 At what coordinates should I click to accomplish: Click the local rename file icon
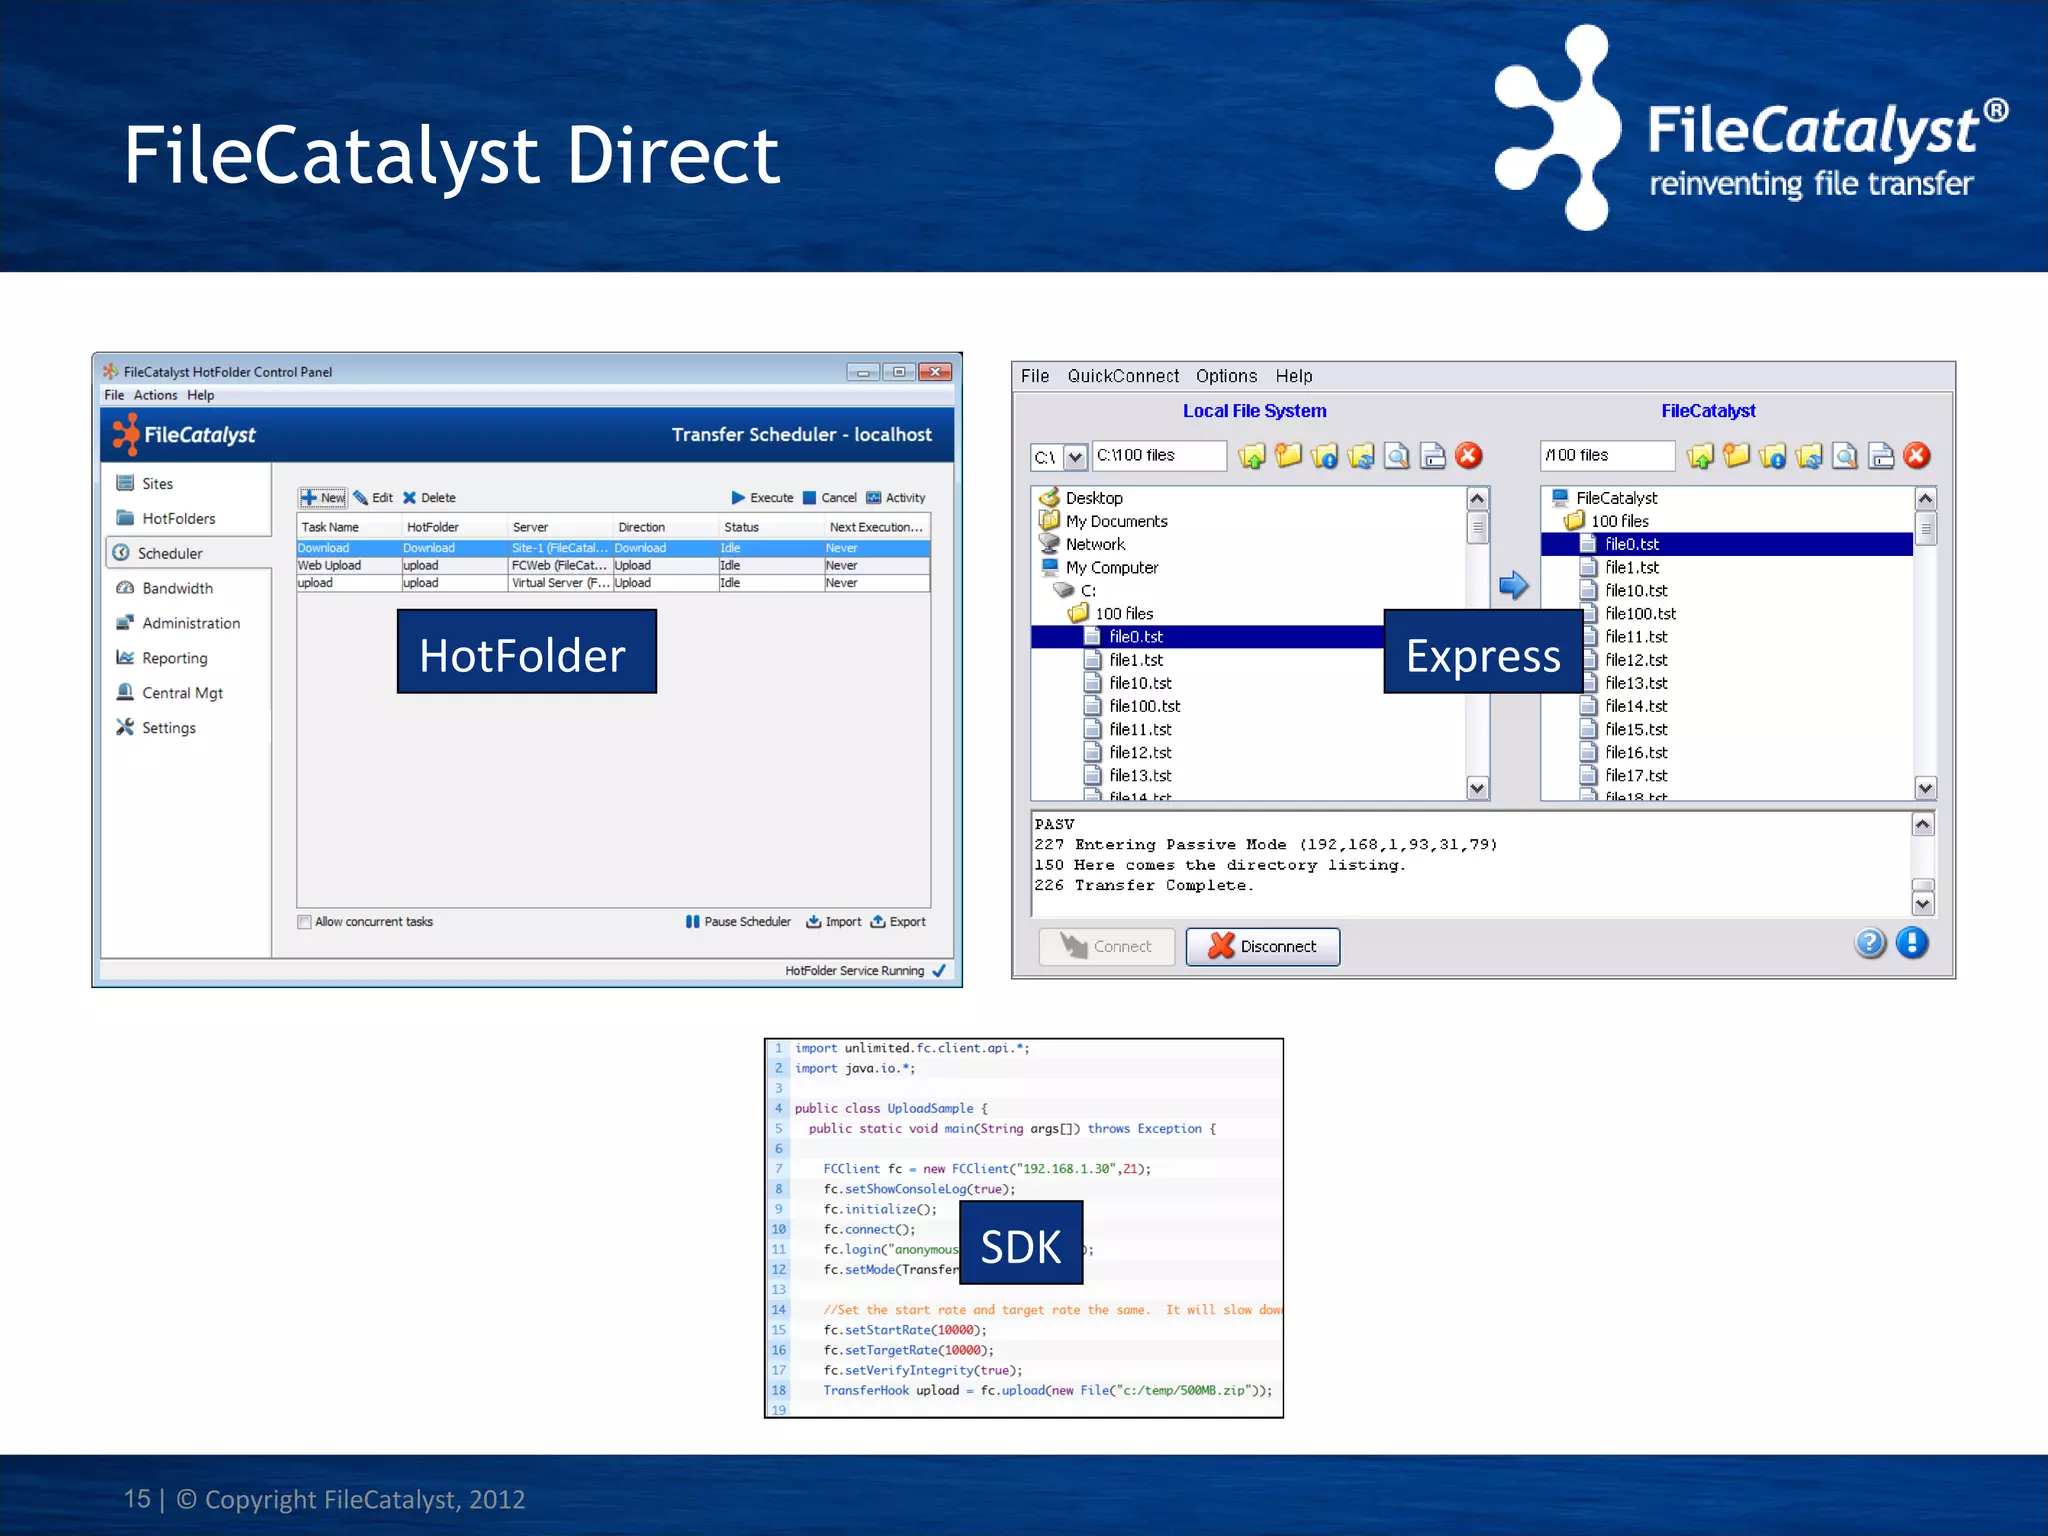pyautogui.click(x=1433, y=457)
